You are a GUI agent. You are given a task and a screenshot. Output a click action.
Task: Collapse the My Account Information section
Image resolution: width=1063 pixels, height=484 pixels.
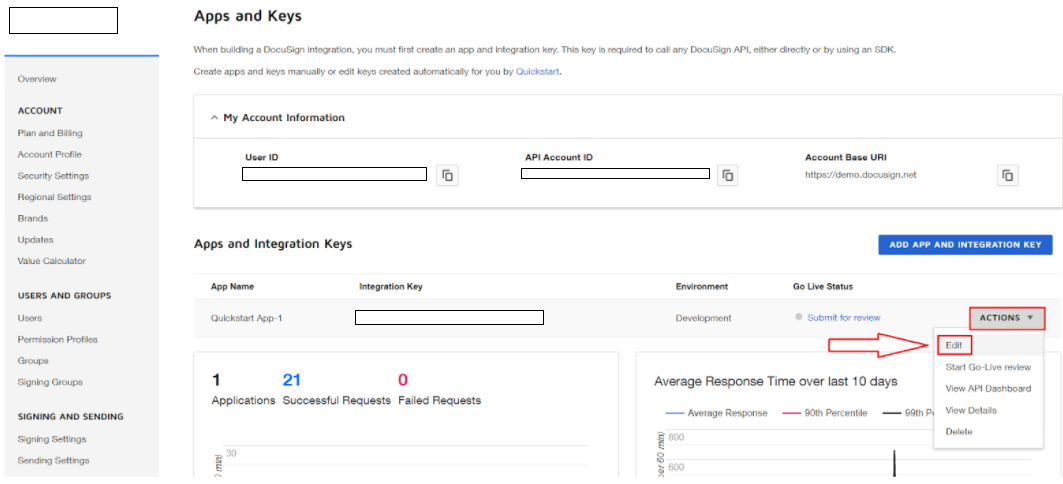[214, 118]
